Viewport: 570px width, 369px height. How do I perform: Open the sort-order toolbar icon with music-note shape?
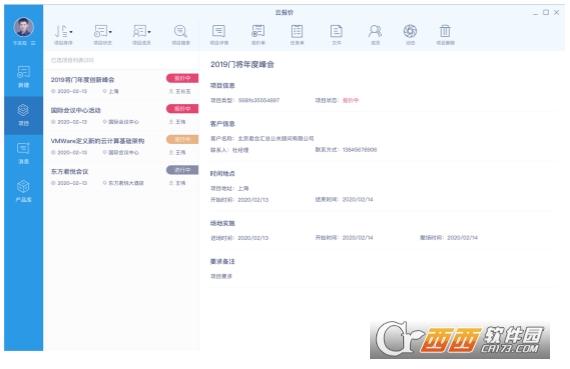tap(61, 31)
